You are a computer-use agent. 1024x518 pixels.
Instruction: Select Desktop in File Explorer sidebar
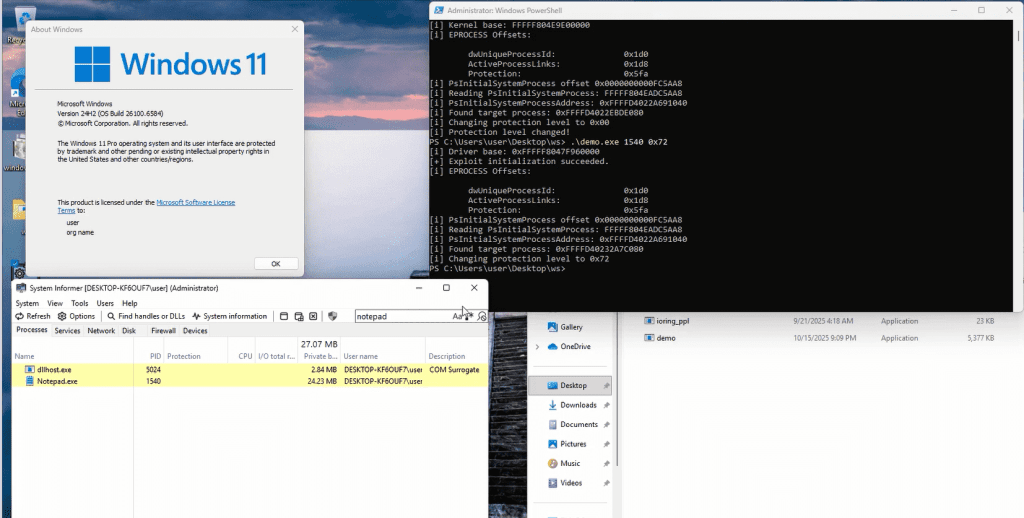point(569,385)
